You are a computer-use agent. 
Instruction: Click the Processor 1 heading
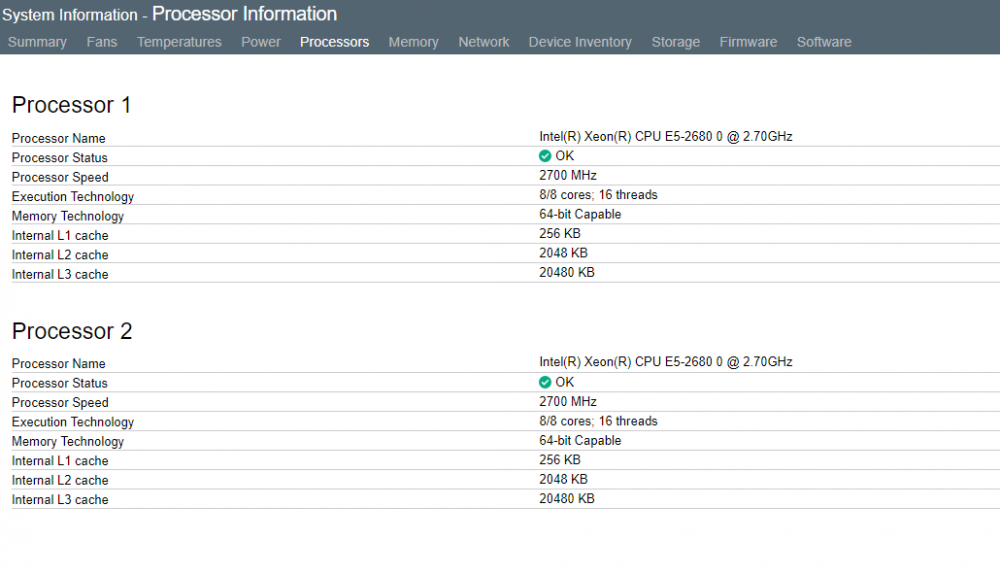(71, 105)
